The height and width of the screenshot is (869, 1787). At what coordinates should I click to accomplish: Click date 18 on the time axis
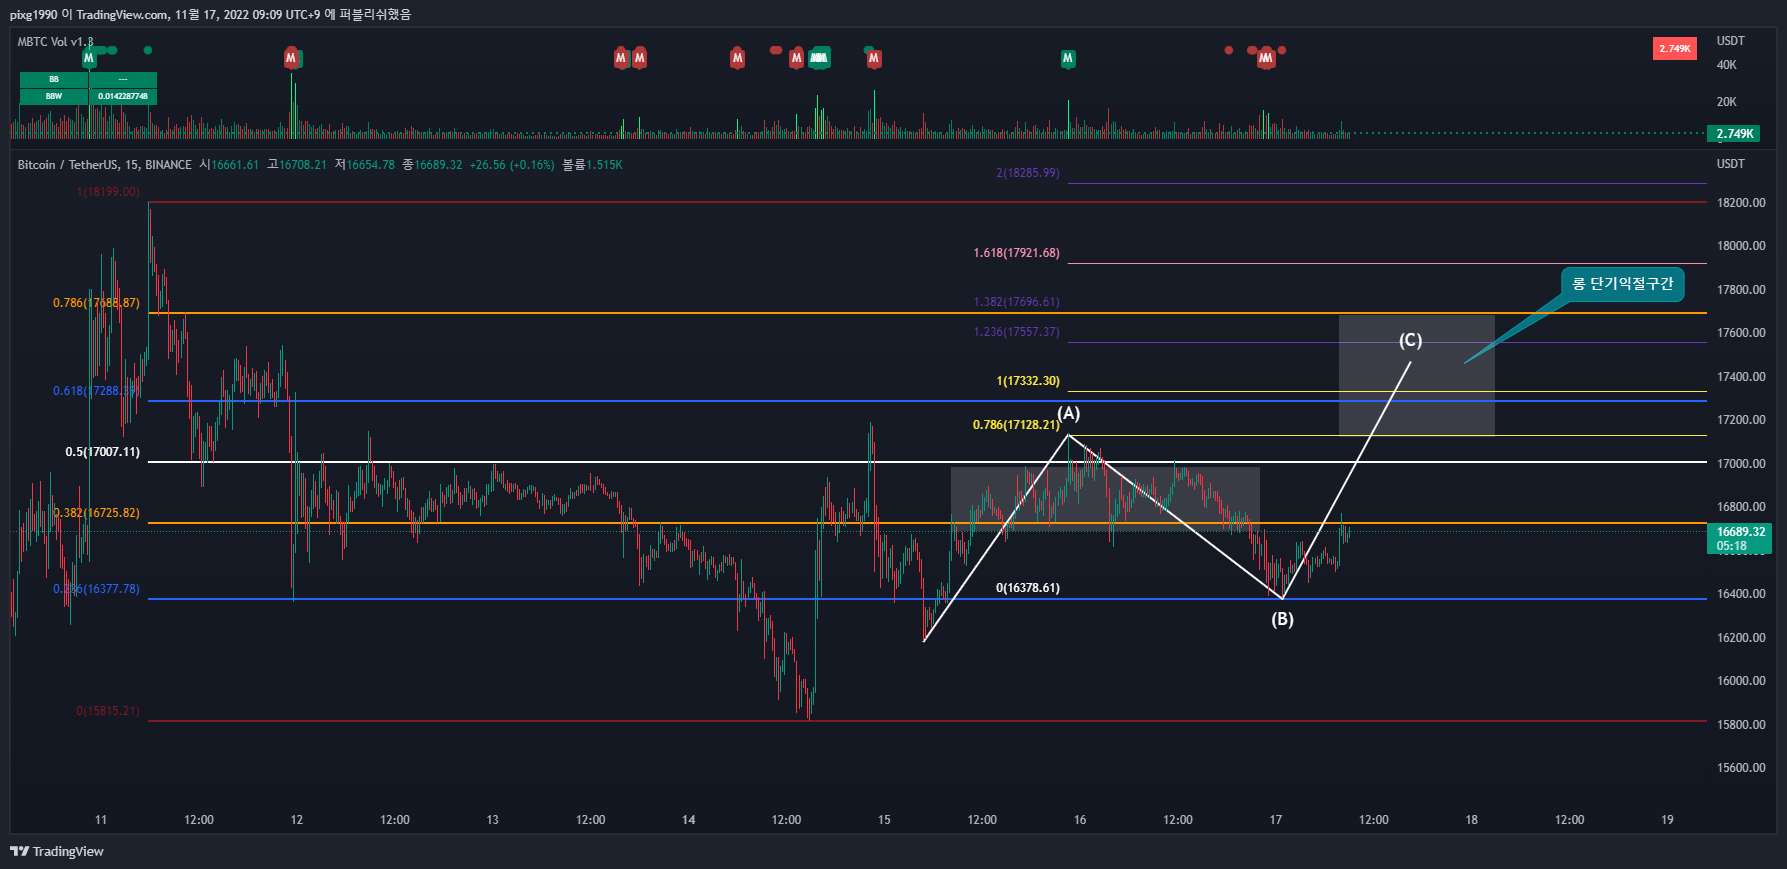coord(1471,820)
